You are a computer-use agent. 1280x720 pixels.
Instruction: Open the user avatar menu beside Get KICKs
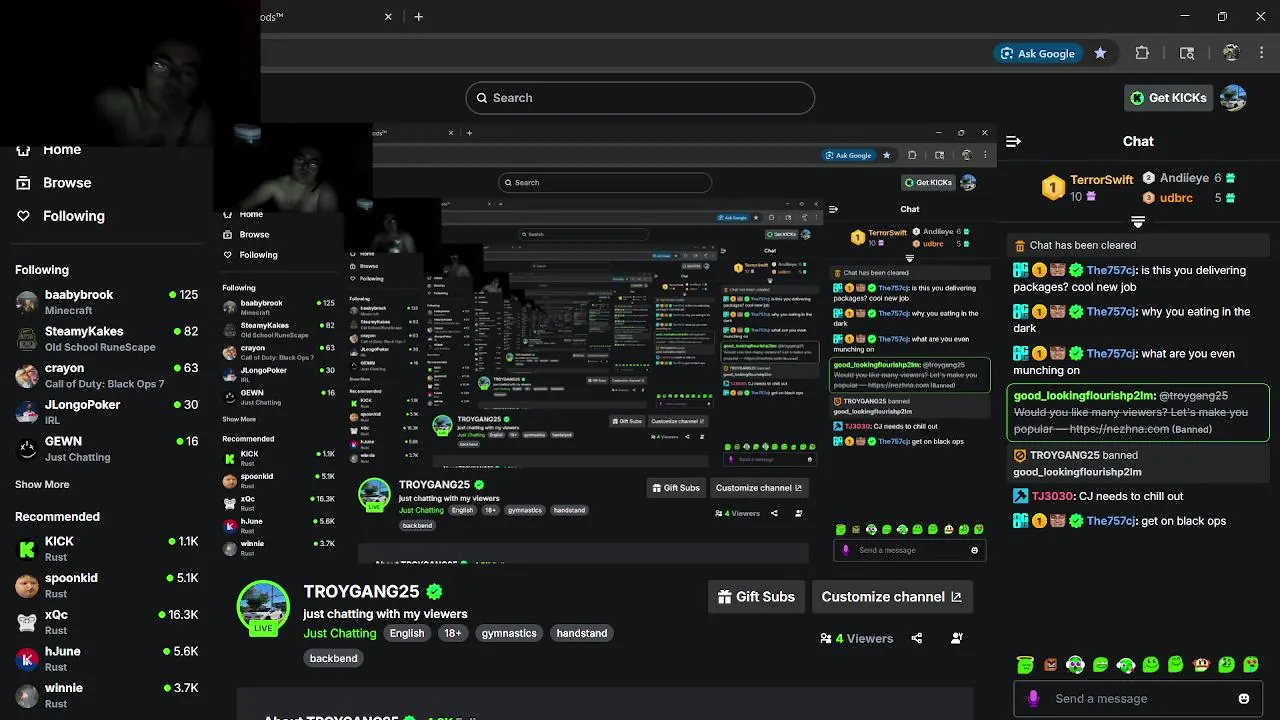coord(1233,98)
